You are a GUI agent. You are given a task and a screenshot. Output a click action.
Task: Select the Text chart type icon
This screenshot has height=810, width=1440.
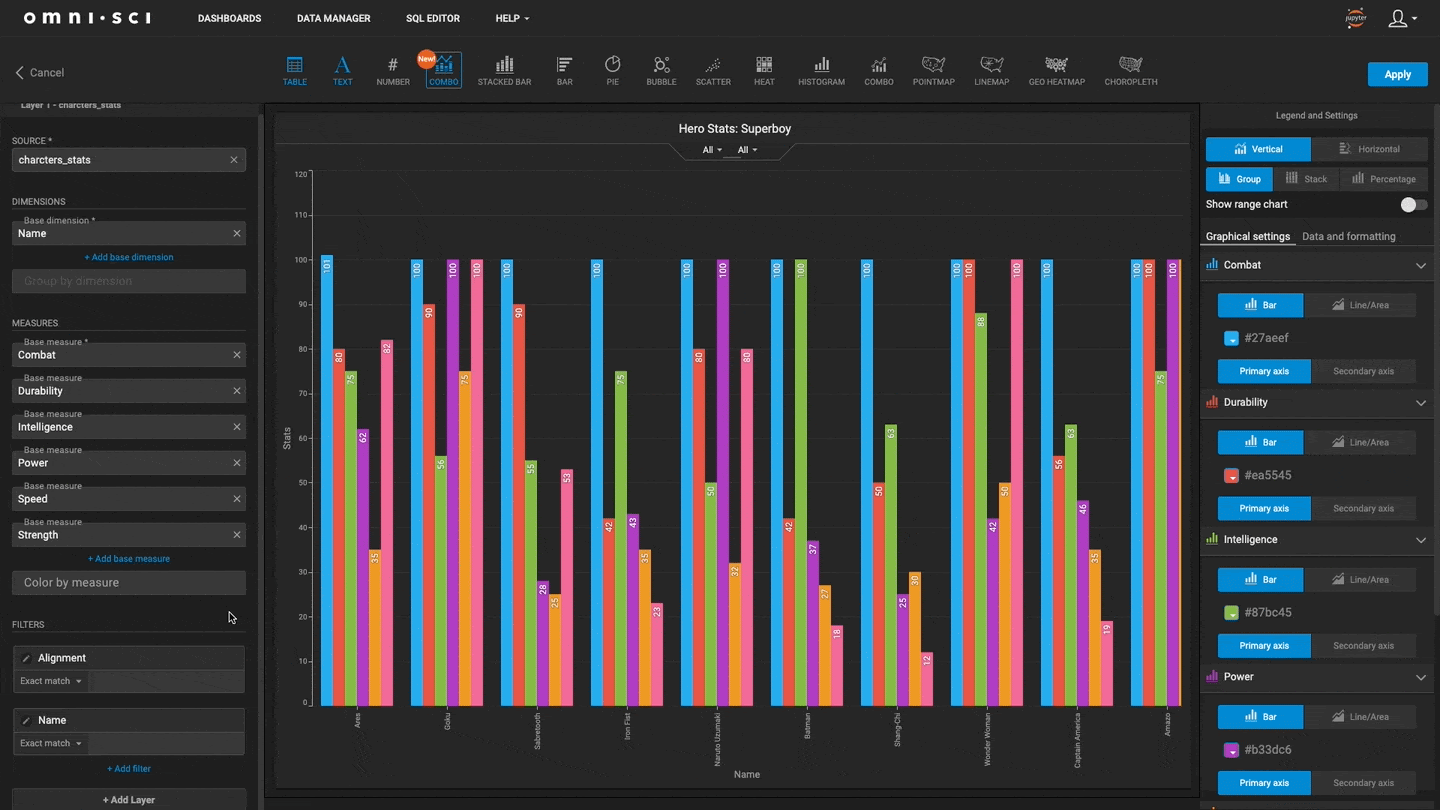click(342, 70)
